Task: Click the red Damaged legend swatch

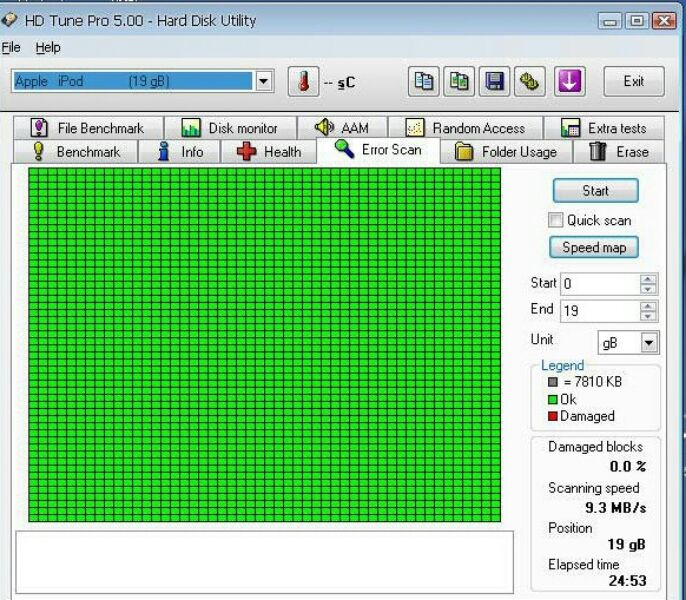Action: [x=553, y=416]
